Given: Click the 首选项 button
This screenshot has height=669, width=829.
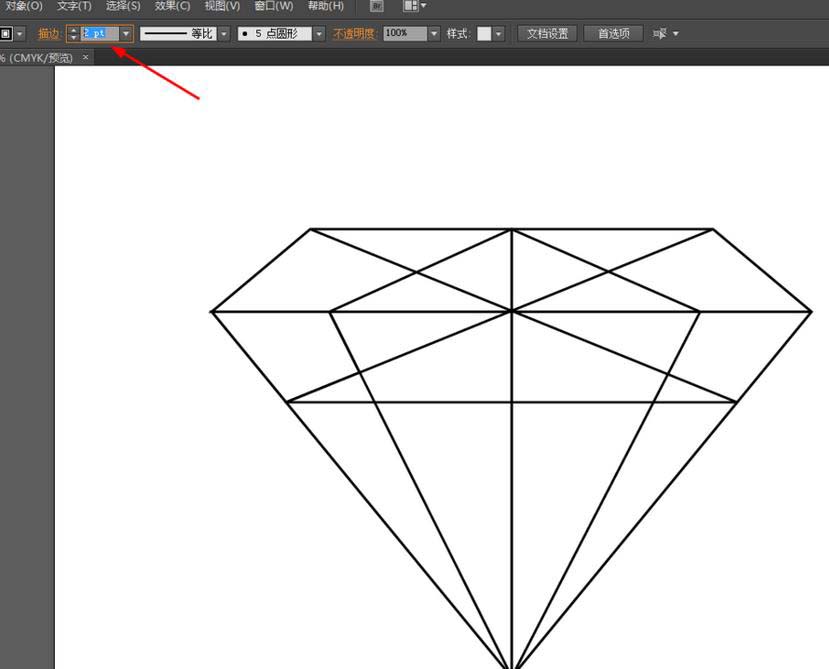Looking at the screenshot, I should point(613,34).
